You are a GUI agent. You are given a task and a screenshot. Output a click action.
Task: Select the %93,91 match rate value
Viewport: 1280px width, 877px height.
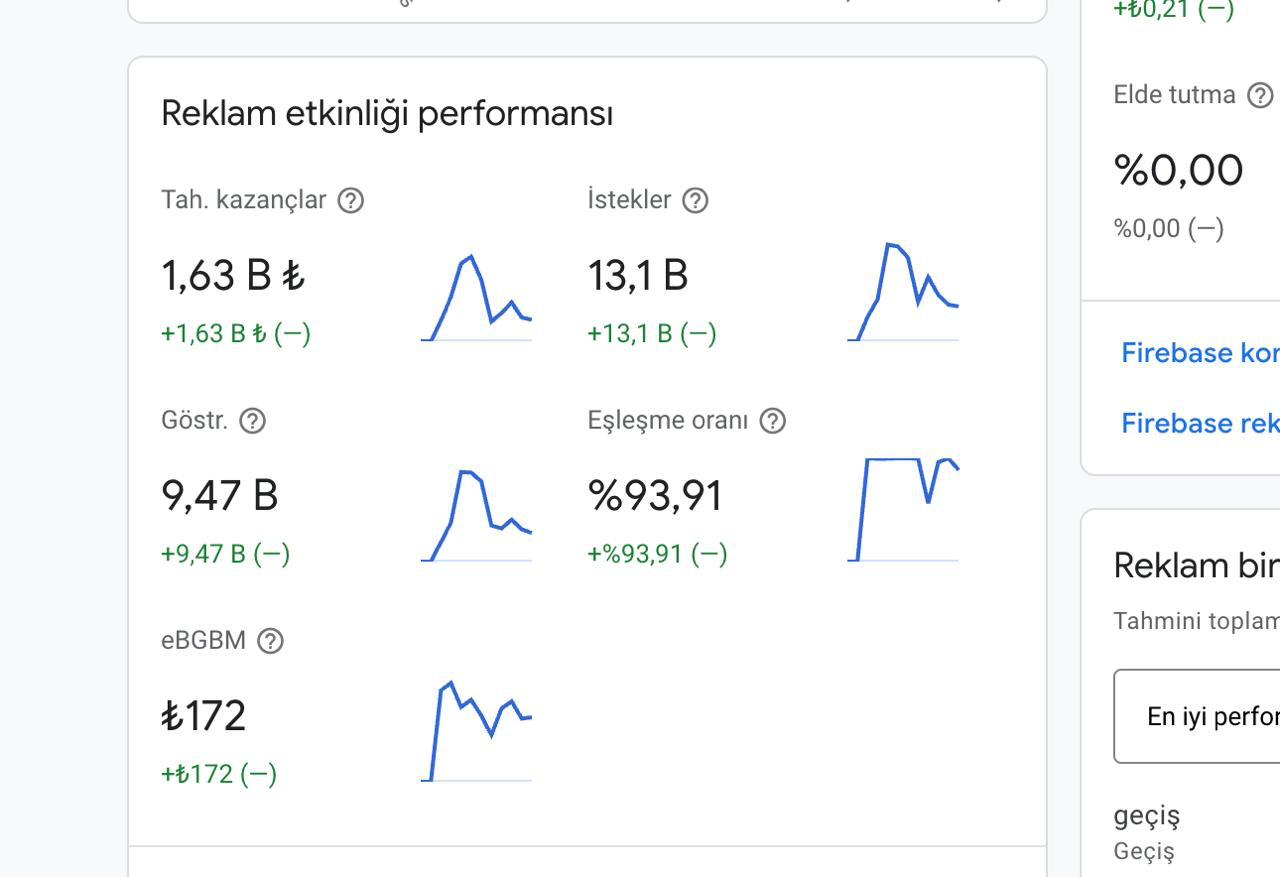coord(655,495)
